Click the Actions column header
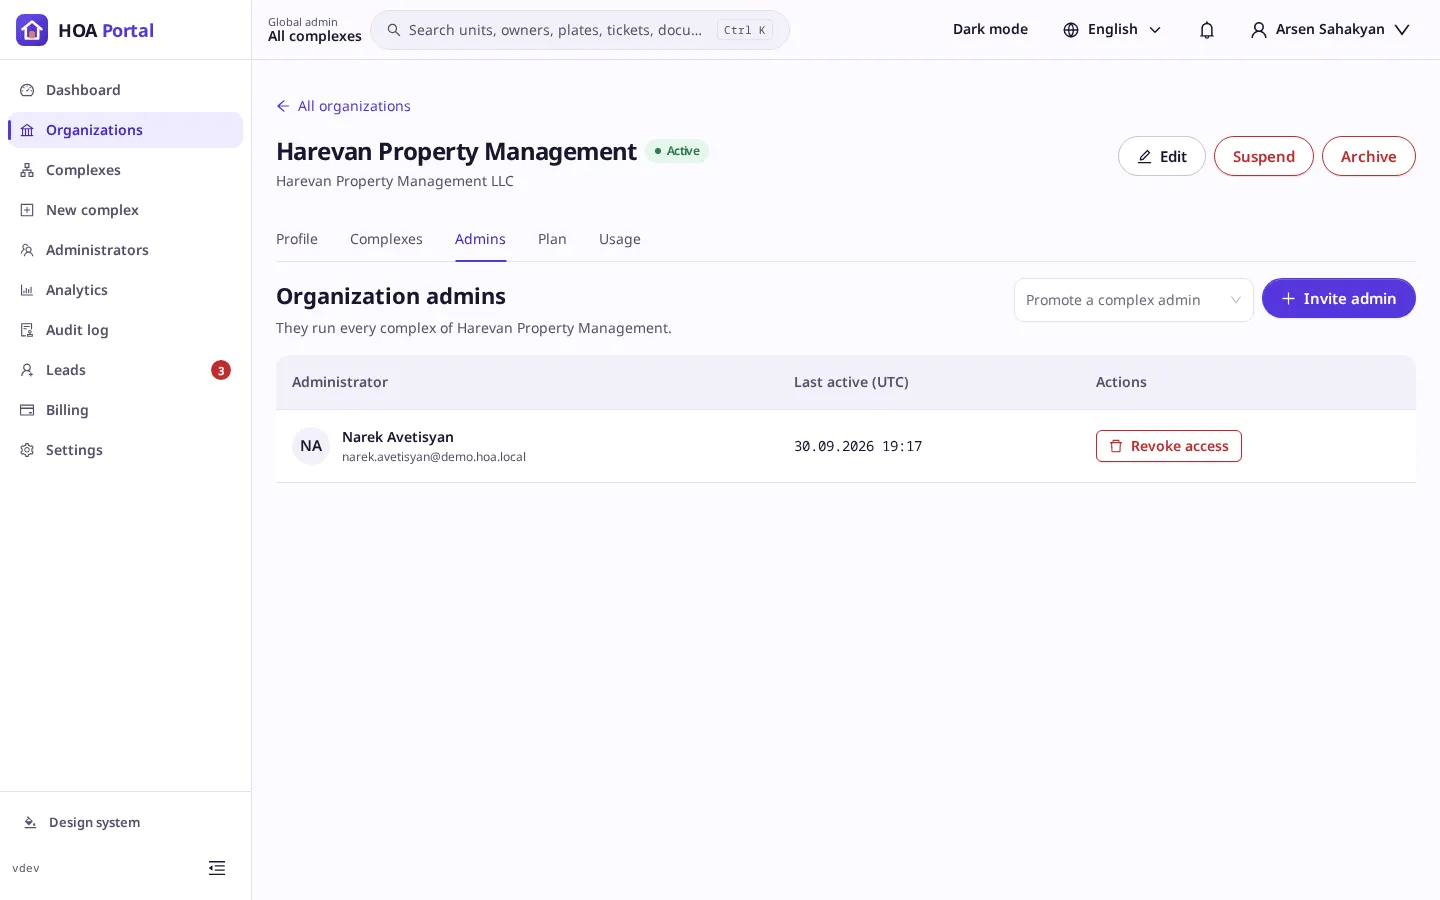The image size is (1440, 900). pyautogui.click(x=1121, y=382)
